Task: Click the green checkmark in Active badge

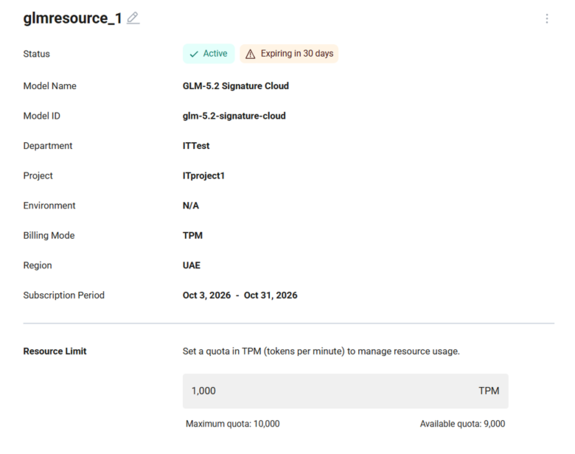Action: click(x=194, y=54)
